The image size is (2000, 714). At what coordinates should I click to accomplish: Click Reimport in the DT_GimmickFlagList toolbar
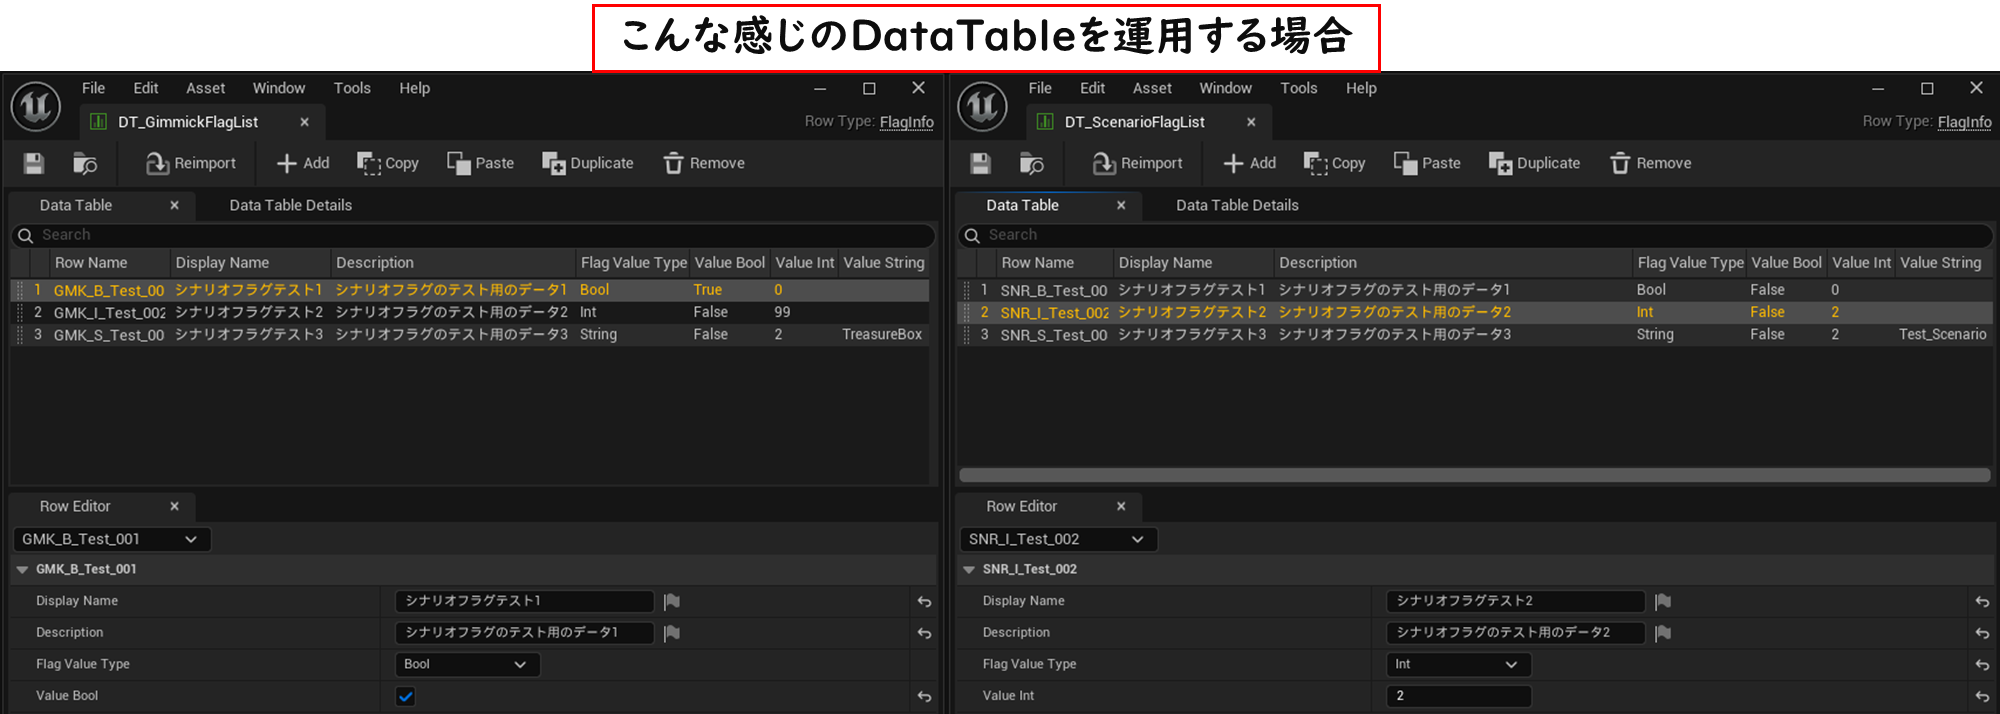(x=191, y=163)
